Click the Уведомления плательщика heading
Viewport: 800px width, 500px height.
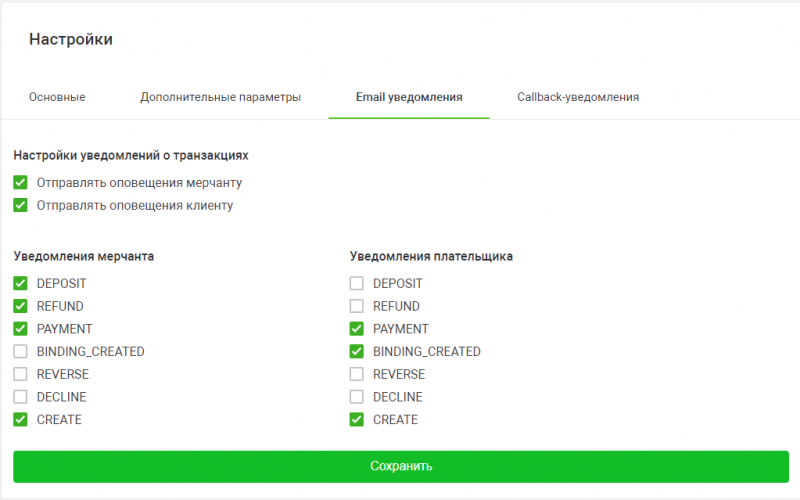[431, 256]
